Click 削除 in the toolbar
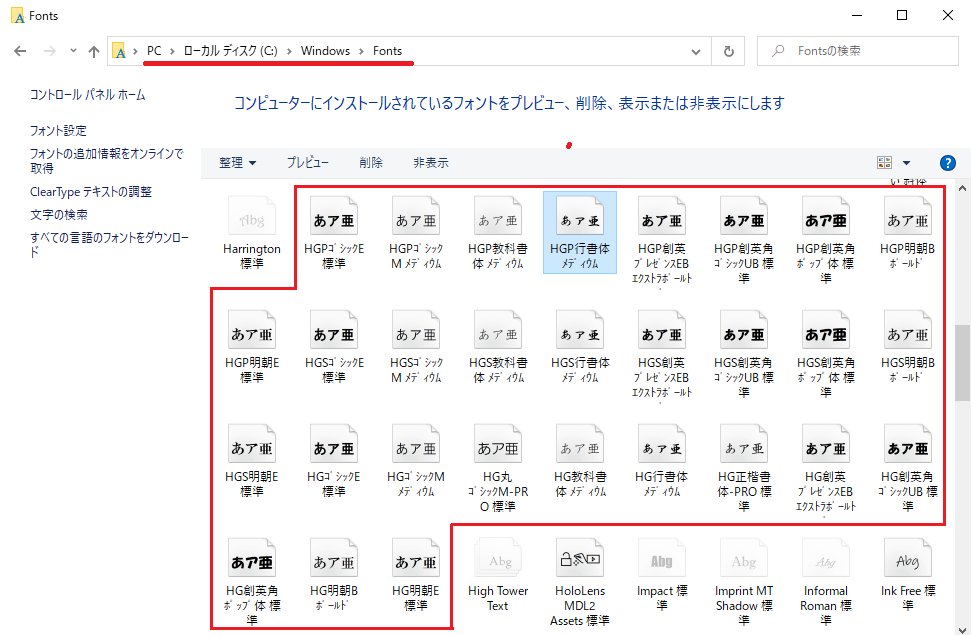The image size is (972, 635). coord(371,162)
